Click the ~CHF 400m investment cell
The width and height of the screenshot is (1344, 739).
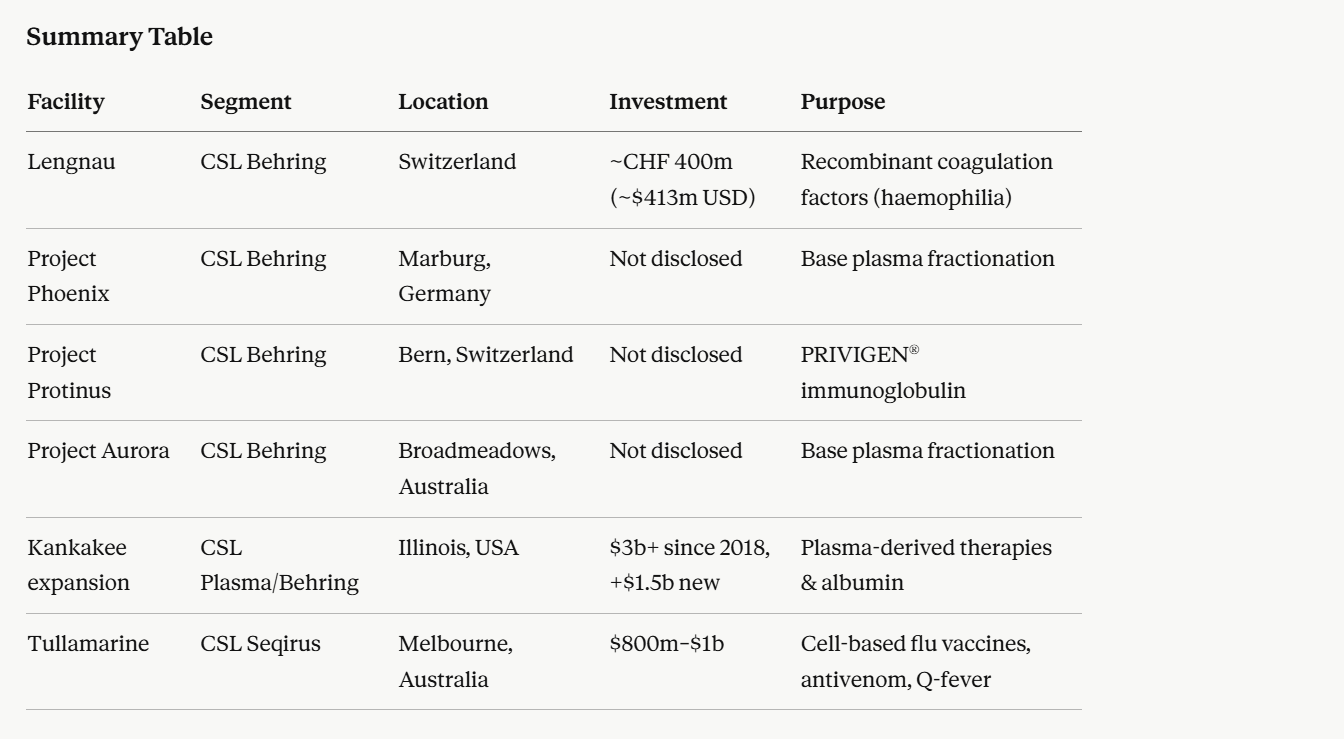(x=682, y=180)
